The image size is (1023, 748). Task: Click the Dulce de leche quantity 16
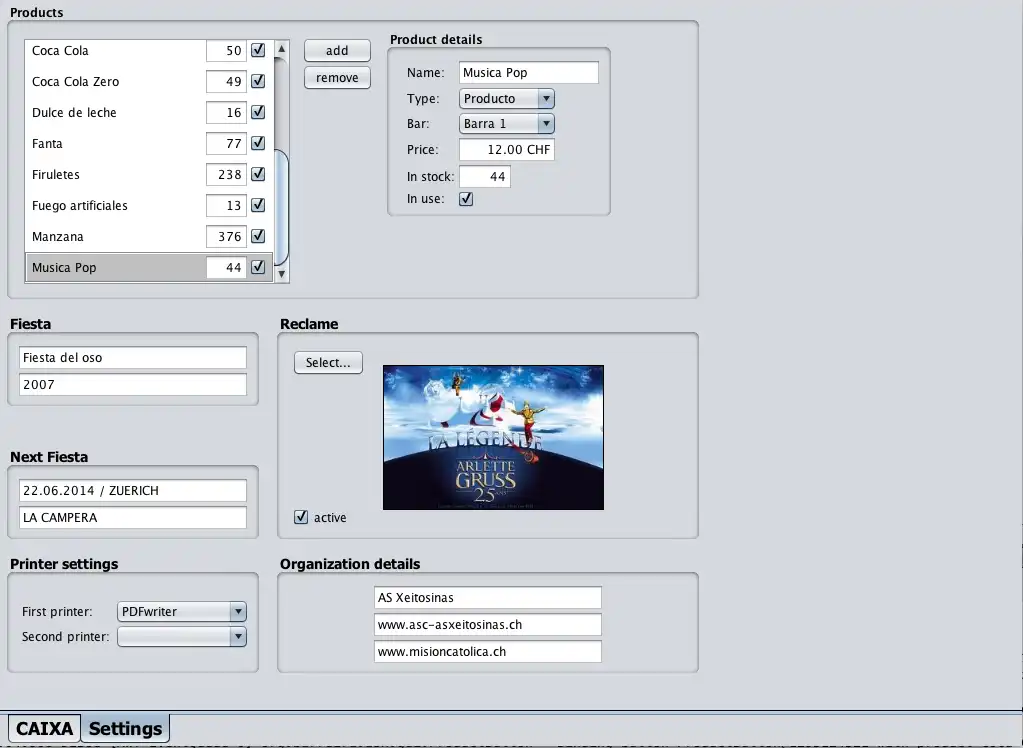[226, 112]
